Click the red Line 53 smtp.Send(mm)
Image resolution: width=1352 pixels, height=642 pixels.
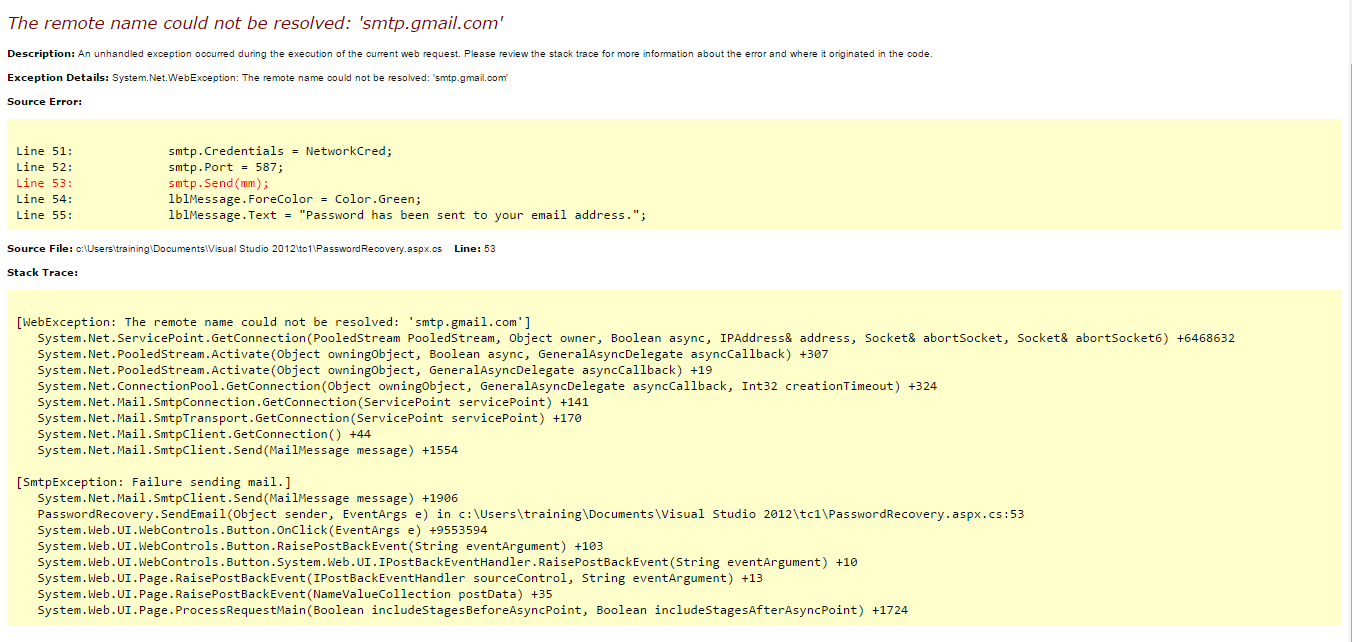point(143,183)
